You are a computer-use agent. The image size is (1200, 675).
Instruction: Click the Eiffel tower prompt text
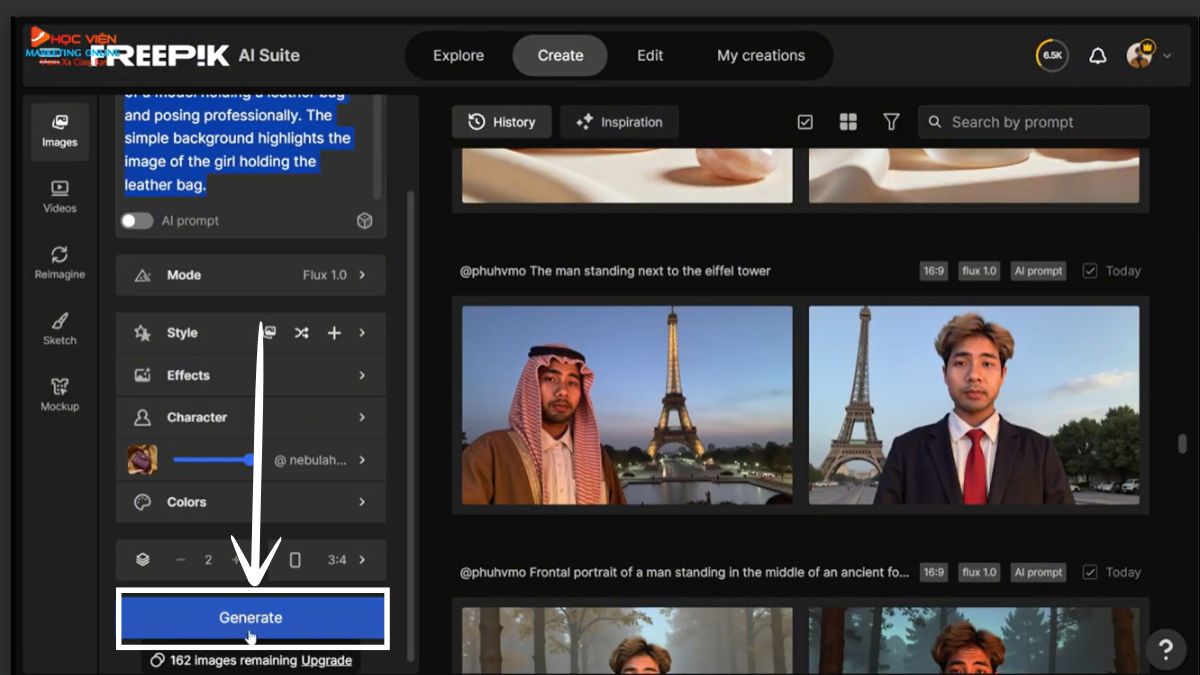pos(615,271)
